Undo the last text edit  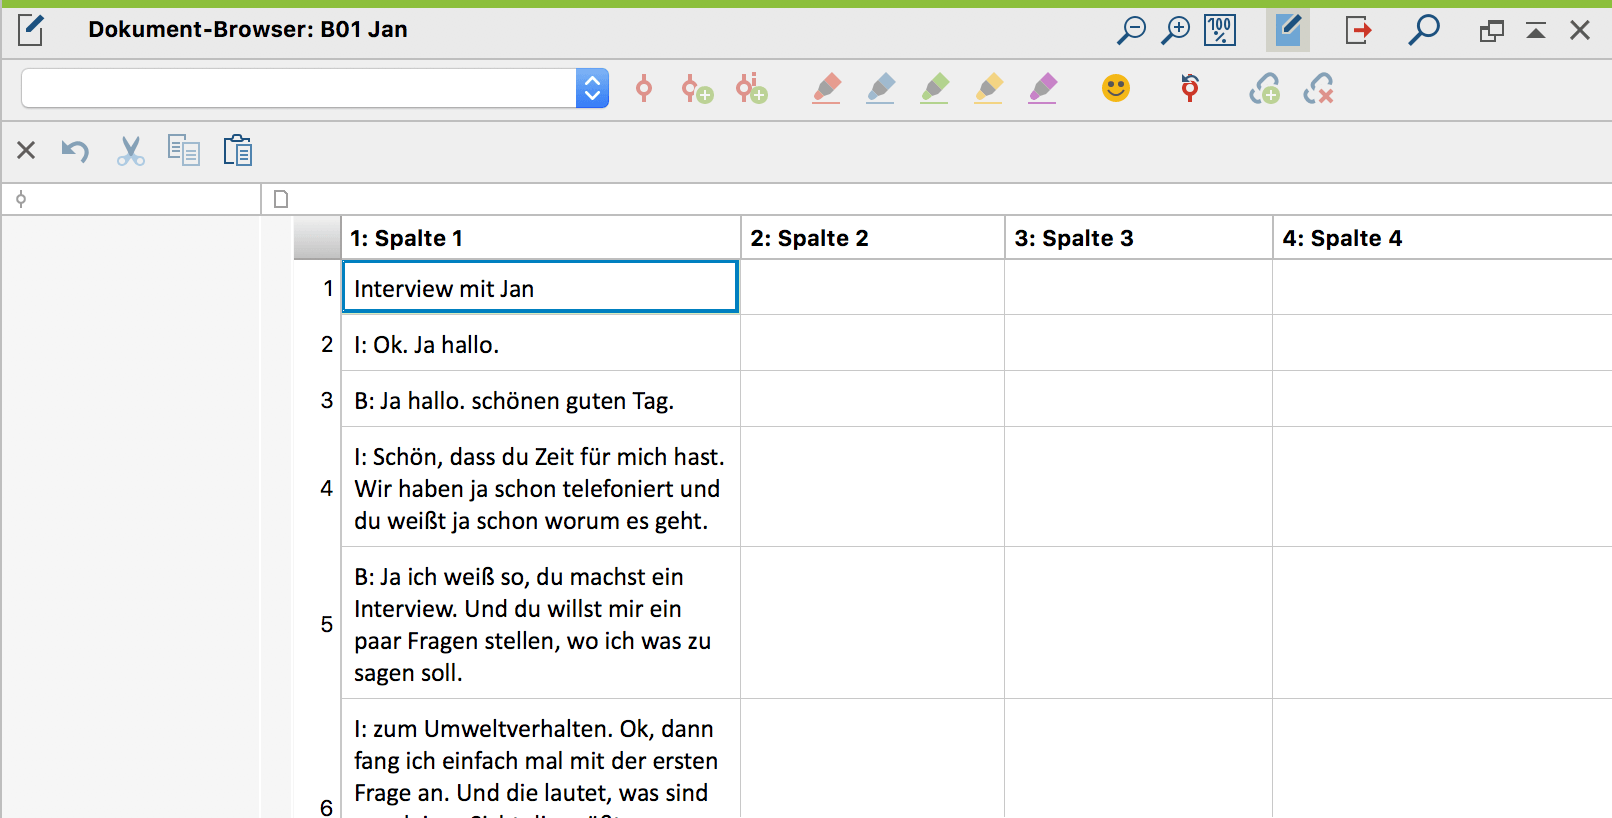click(x=76, y=151)
